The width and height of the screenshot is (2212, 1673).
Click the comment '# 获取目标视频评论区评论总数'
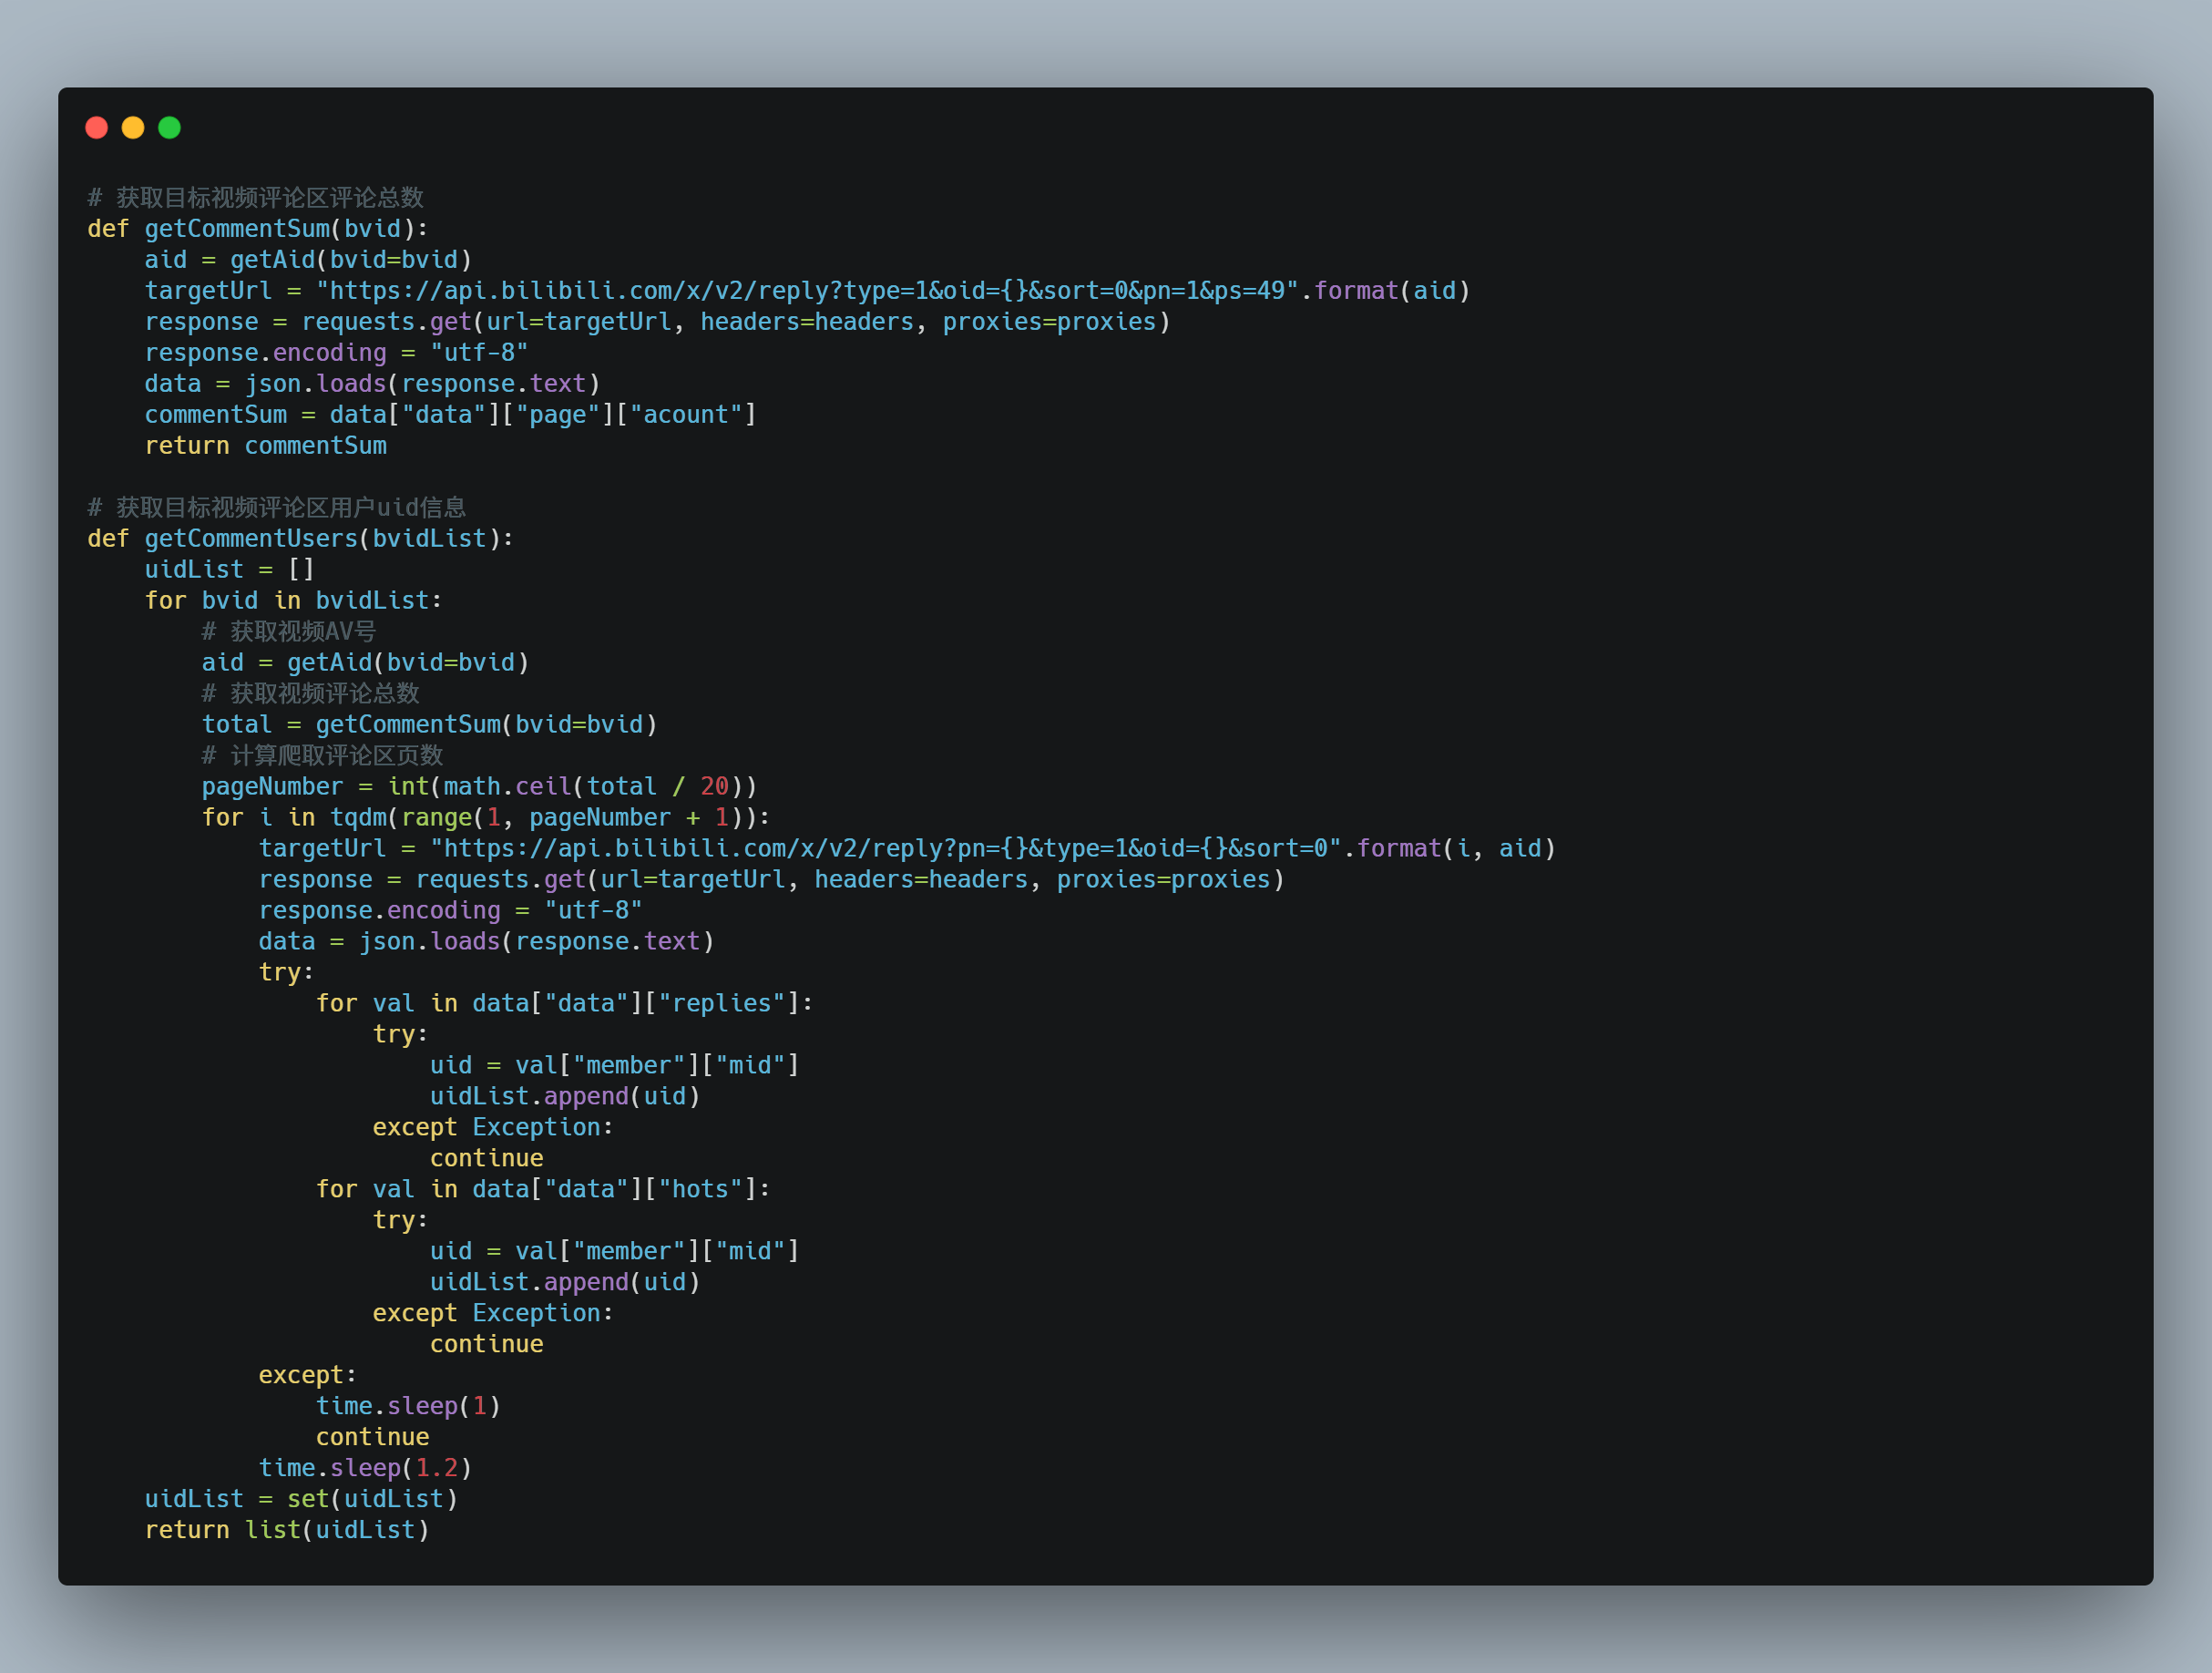coord(256,198)
